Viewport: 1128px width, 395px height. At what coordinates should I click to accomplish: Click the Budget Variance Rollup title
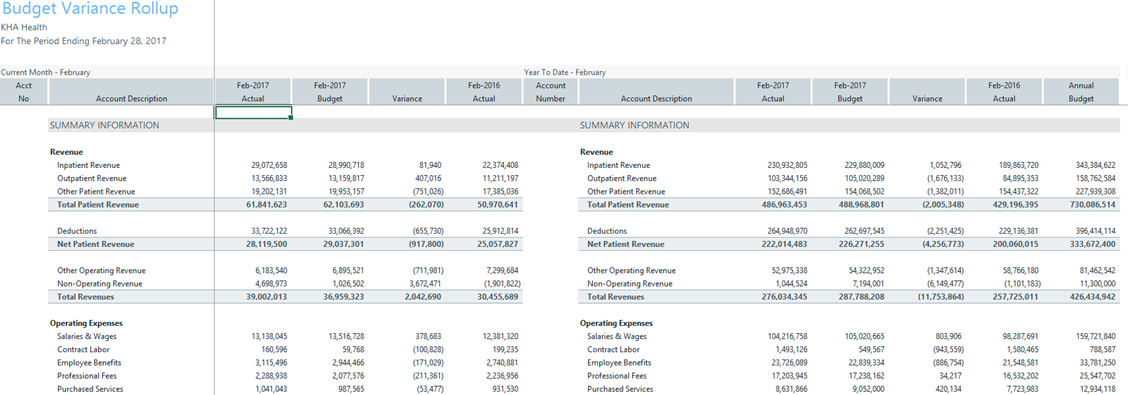pos(91,9)
